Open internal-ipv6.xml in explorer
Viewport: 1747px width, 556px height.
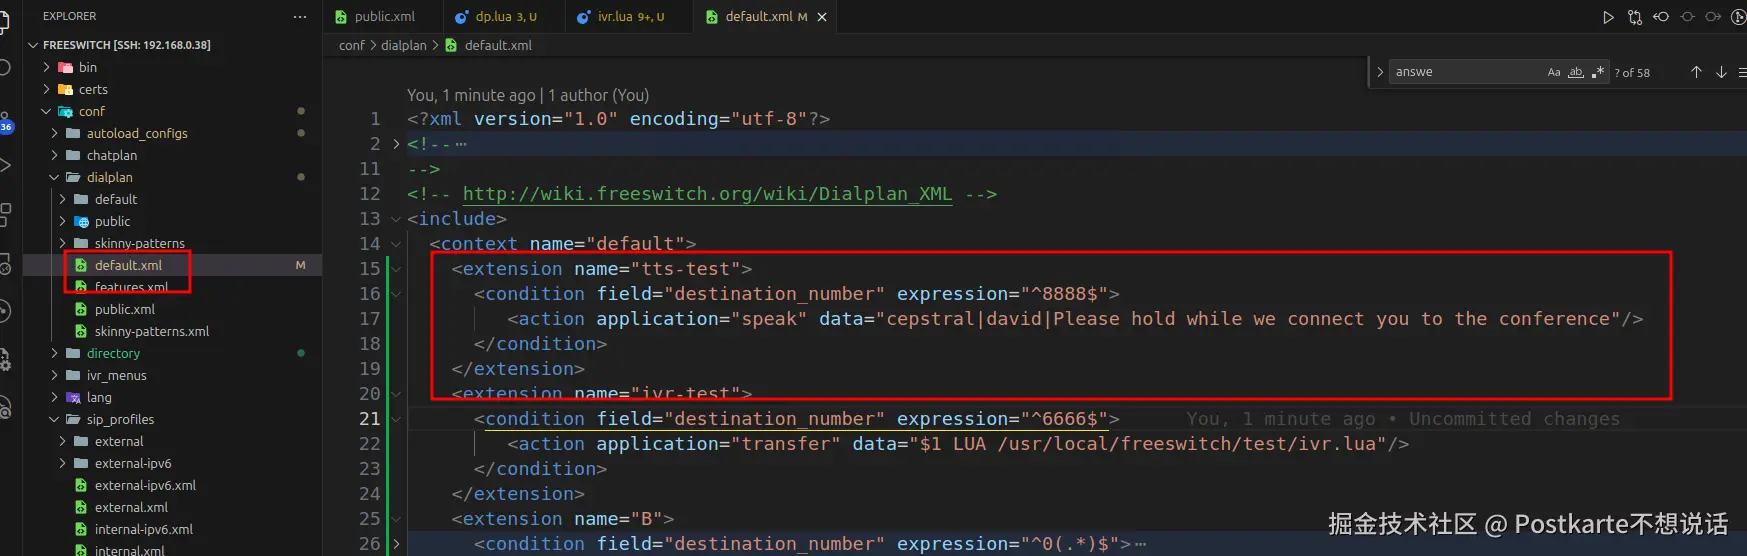point(172,529)
